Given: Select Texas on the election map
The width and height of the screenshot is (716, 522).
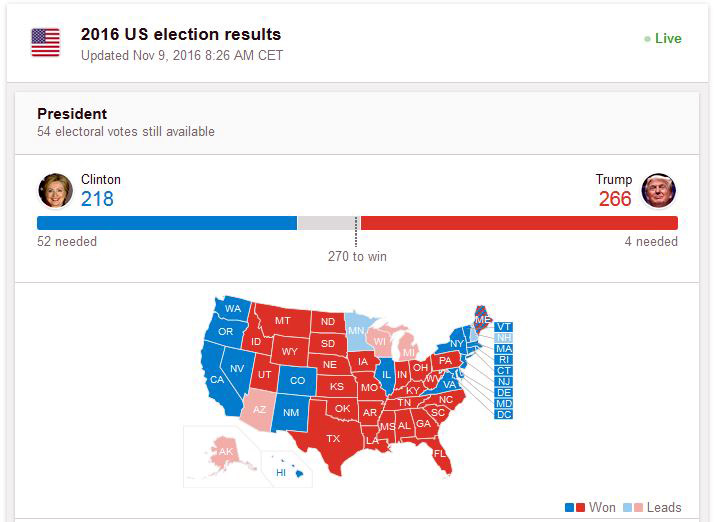Looking at the screenshot, I should coord(333,439).
